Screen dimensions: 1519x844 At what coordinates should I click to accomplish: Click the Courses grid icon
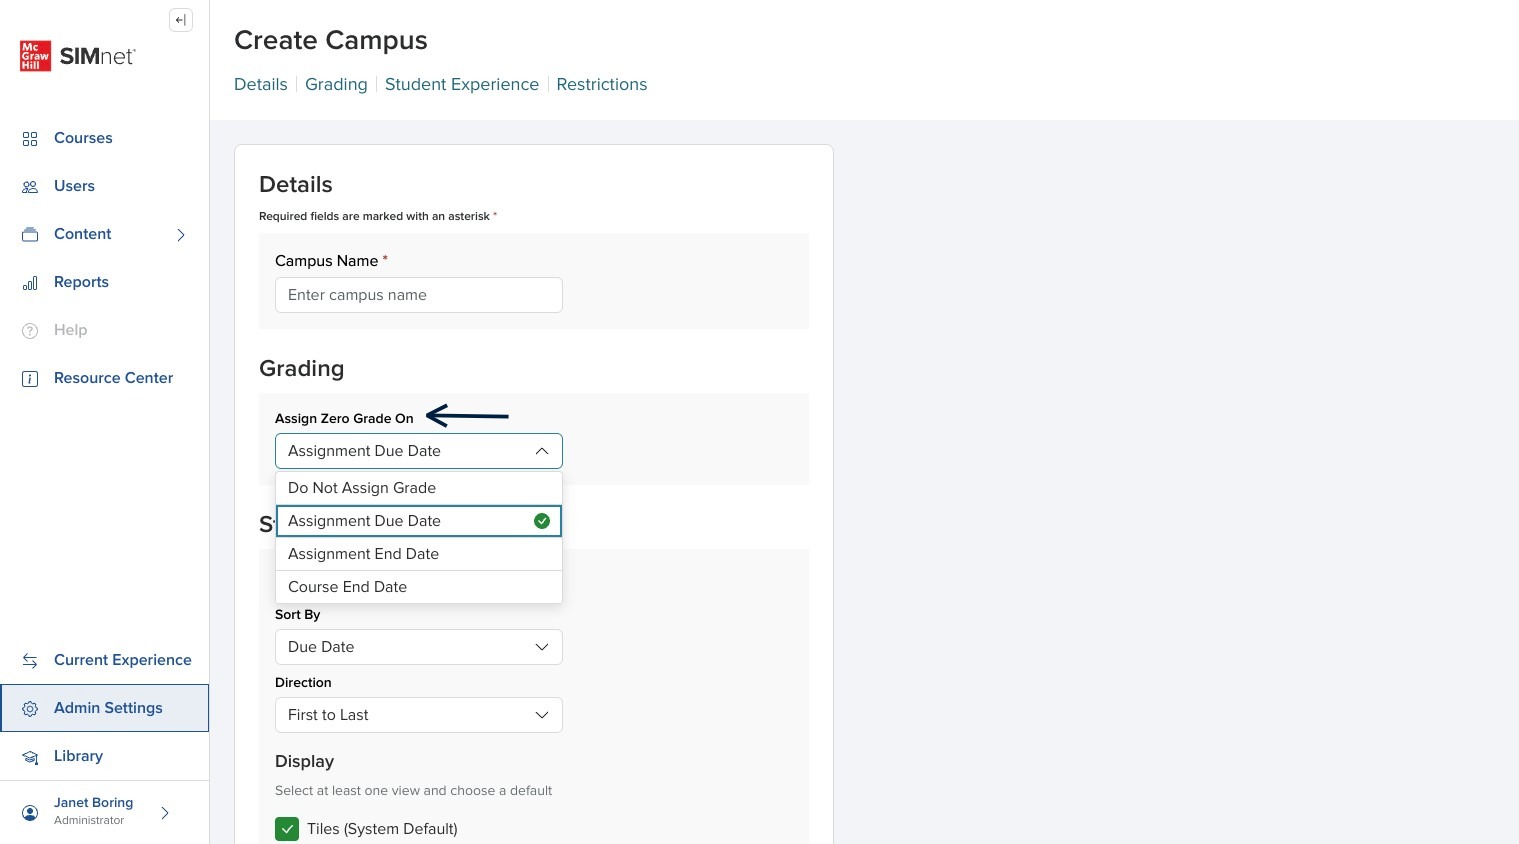[30, 139]
